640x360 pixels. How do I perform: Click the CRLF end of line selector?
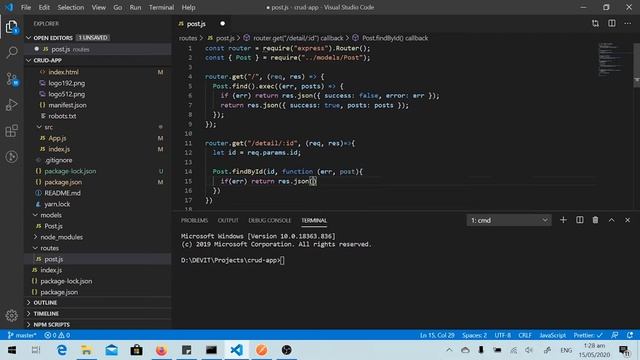click(x=525, y=335)
